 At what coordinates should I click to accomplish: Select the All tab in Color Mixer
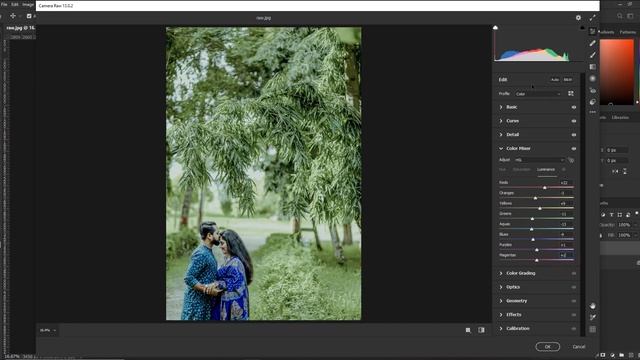click(x=564, y=169)
